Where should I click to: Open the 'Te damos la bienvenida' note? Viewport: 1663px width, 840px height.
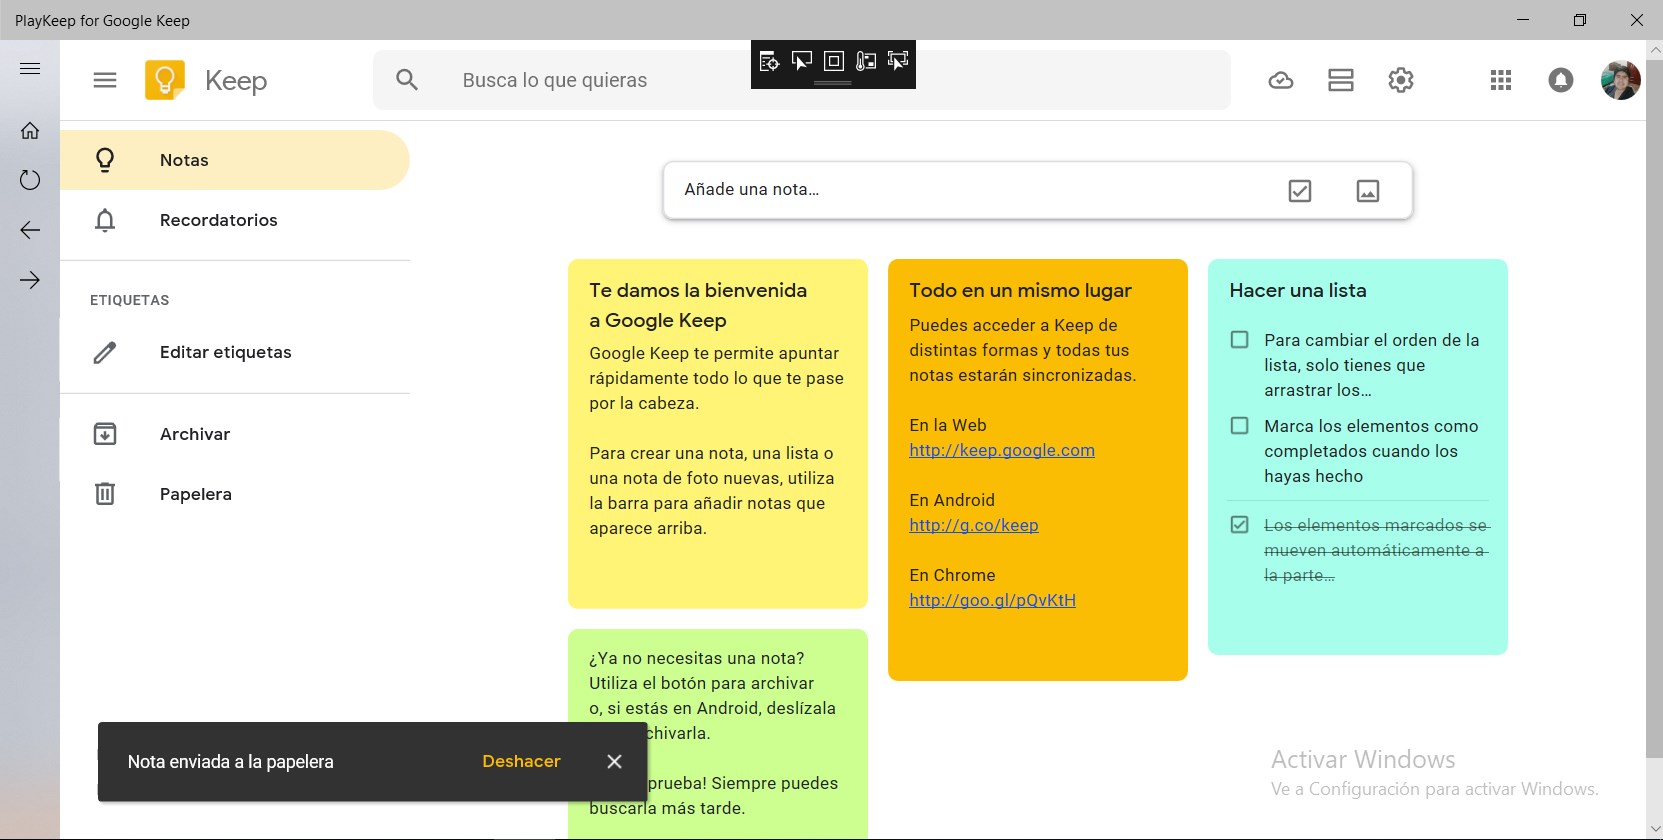tap(718, 434)
